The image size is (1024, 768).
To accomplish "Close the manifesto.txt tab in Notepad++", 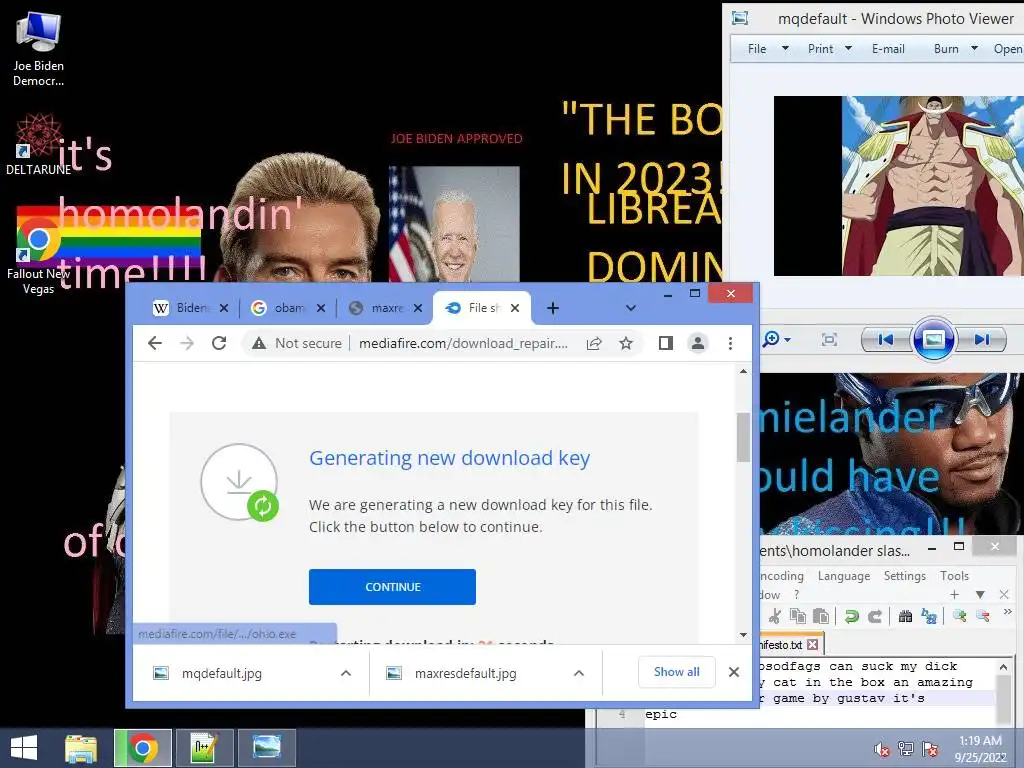I will click(x=812, y=645).
